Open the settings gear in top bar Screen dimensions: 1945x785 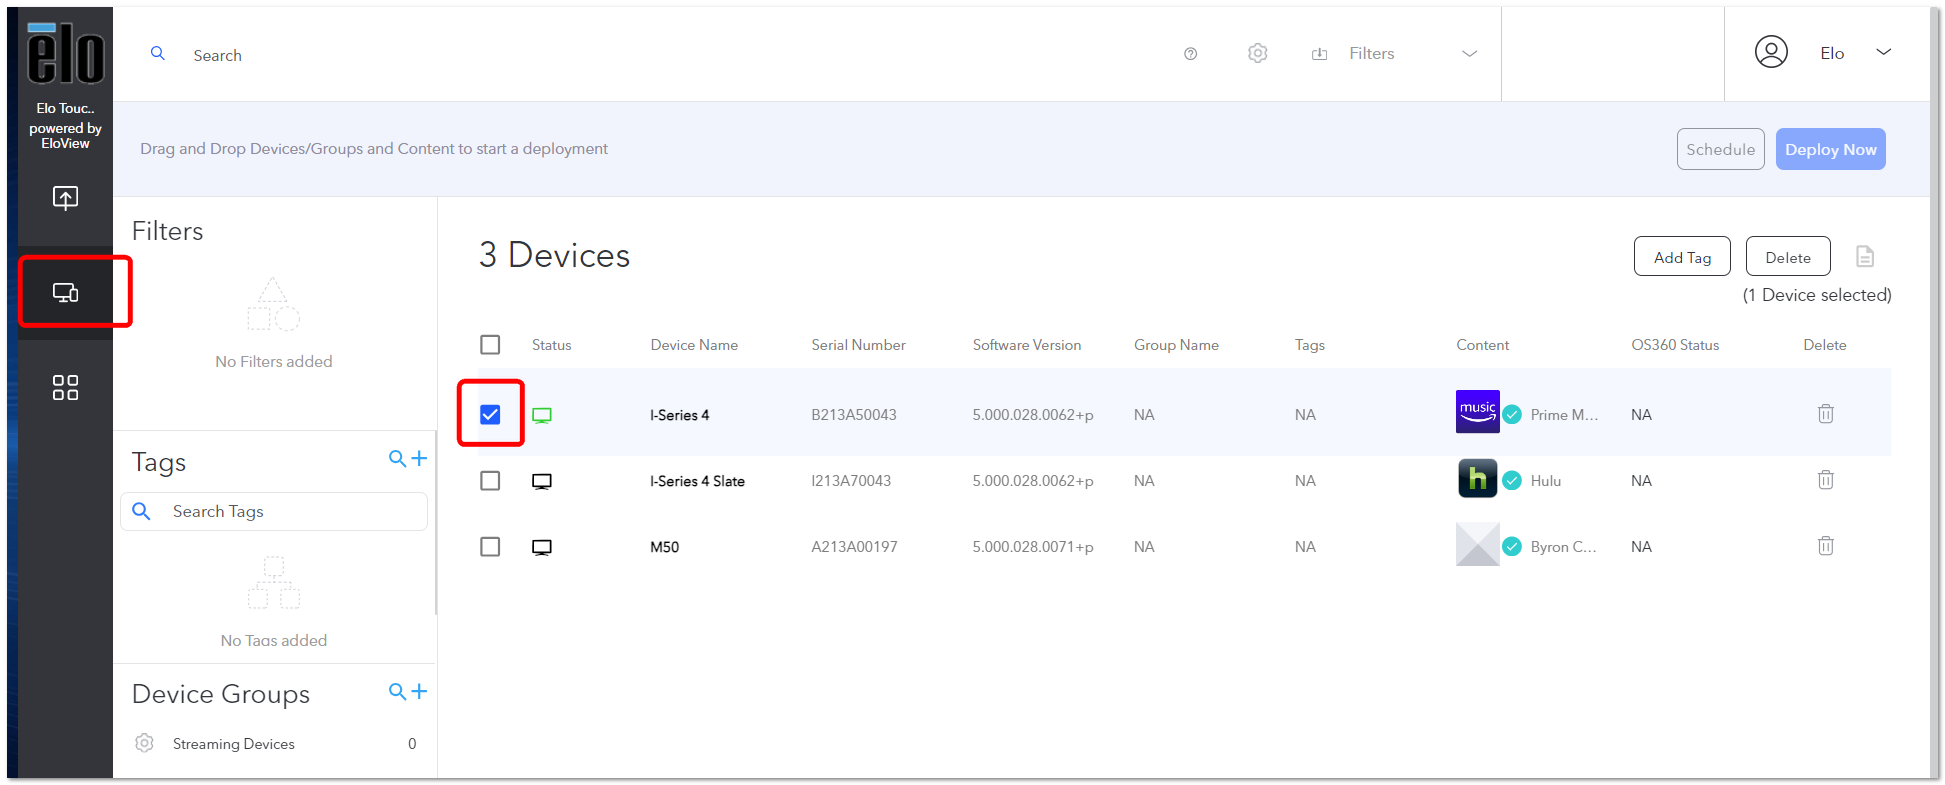1258,53
